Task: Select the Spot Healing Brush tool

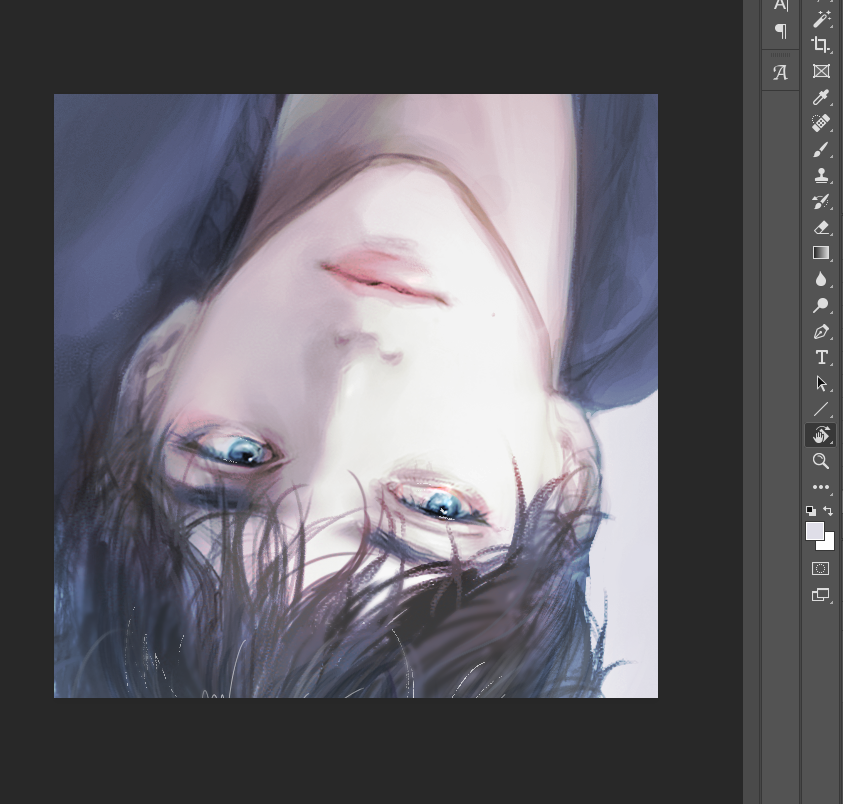Action: (x=820, y=123)
